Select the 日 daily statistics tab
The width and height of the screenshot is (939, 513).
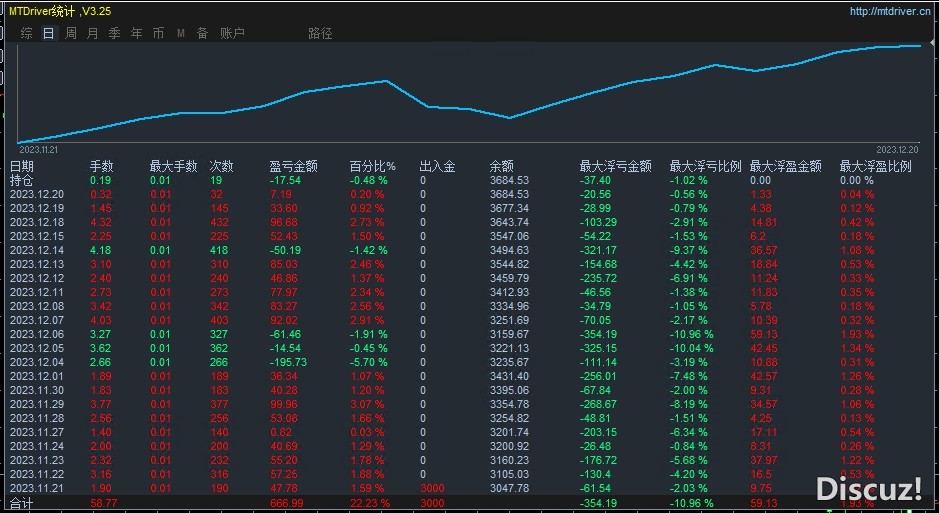[49, 34]
